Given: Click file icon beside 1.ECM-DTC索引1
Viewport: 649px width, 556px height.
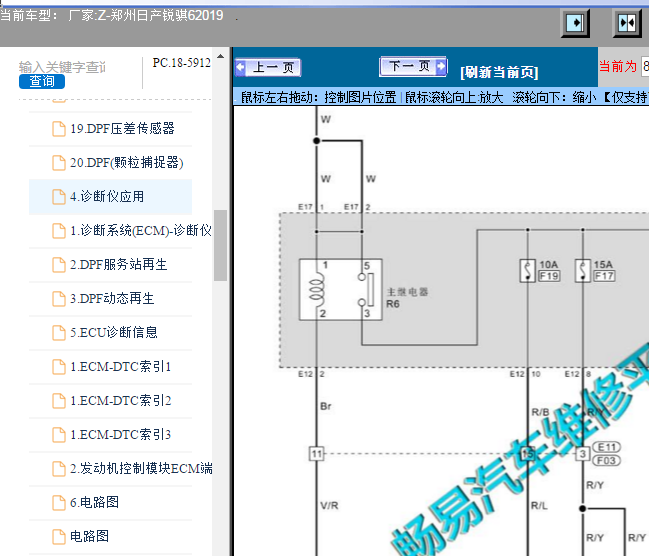Looking at the screenshot, I should (x=59, y=366).
